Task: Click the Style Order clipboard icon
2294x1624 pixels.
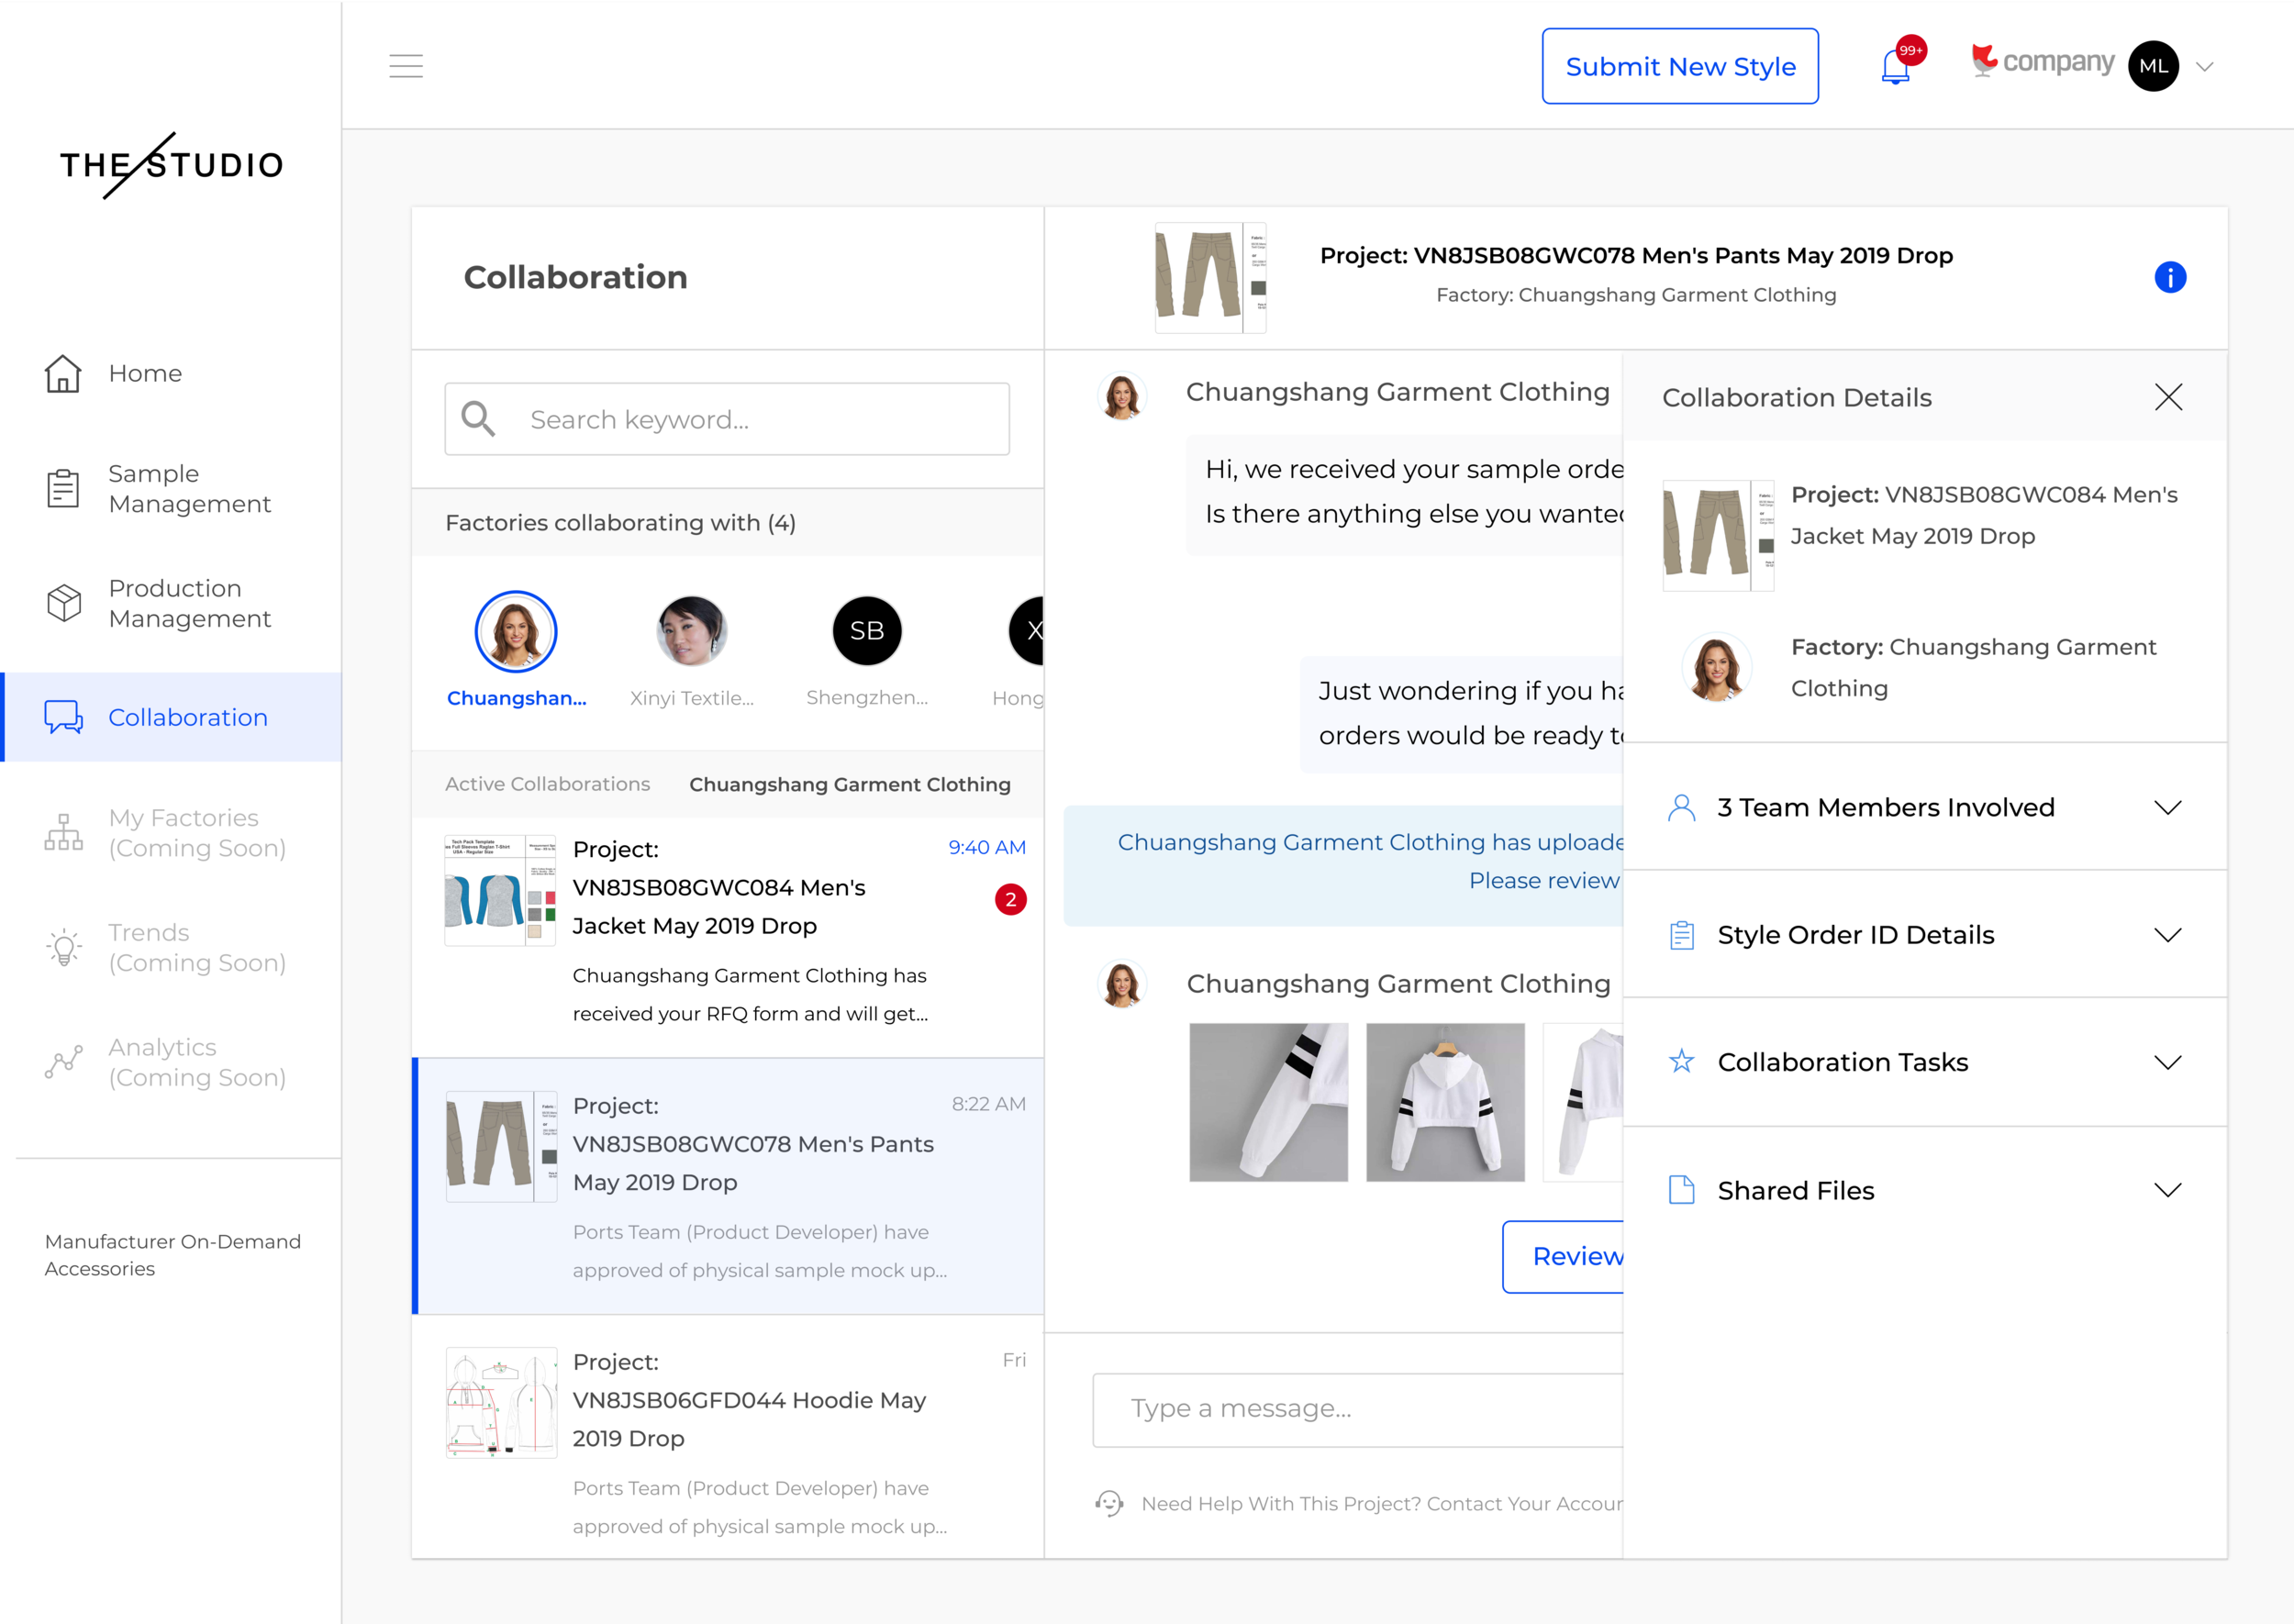Action: click(1682, 935)
